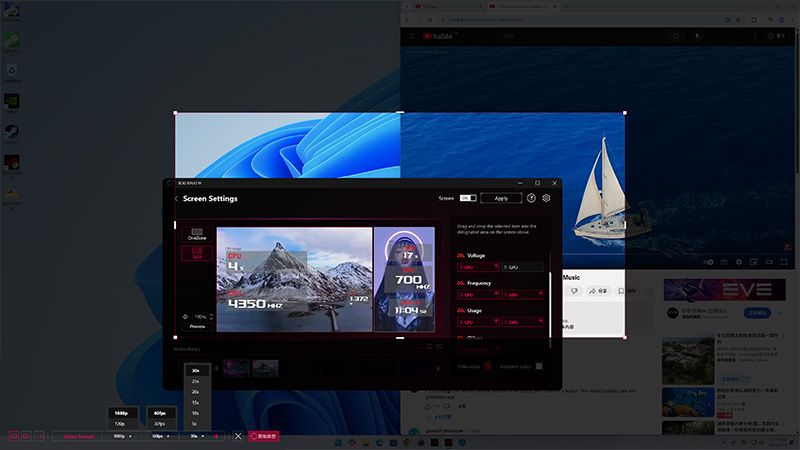The height and width of the screenshot is (450, 800).
Task: Click the shuffle icon above media library
Action: click(439, 346)
